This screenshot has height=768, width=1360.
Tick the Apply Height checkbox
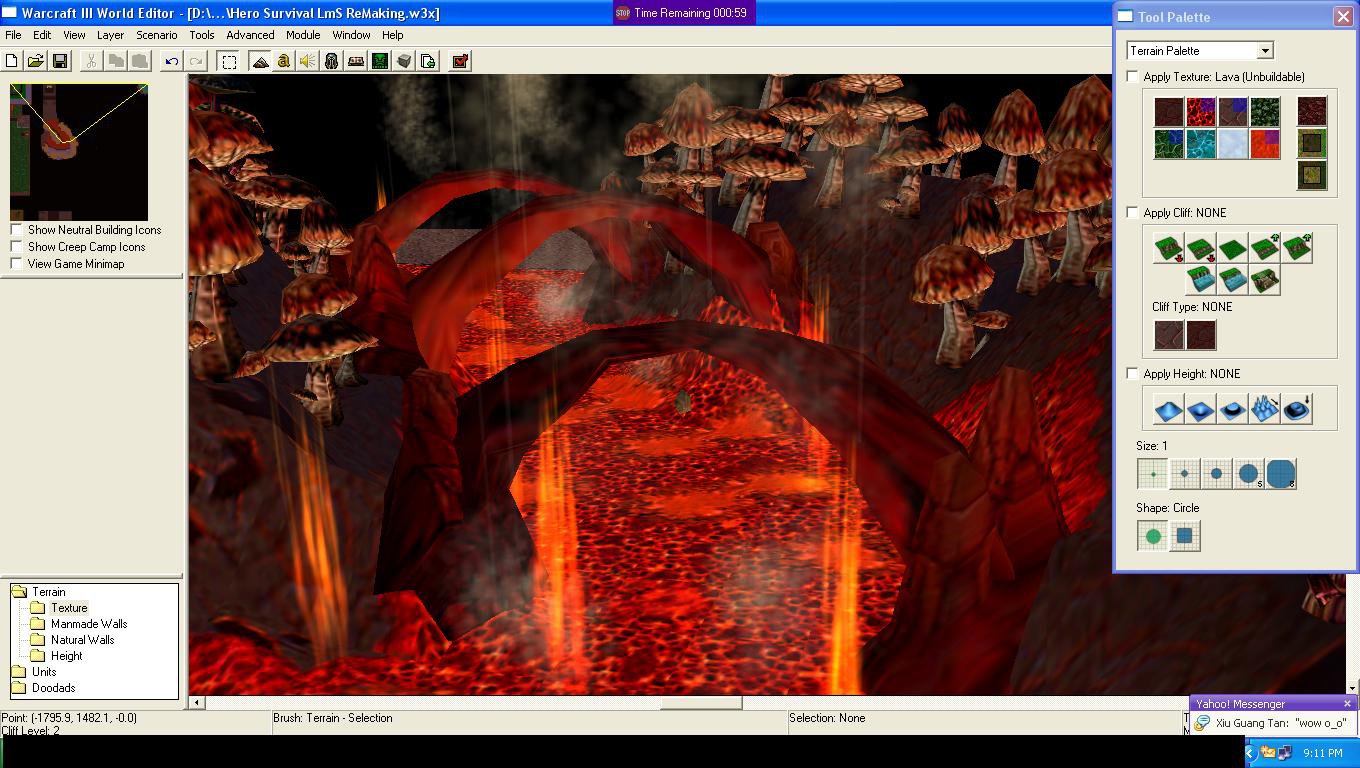click(1133, 374)
